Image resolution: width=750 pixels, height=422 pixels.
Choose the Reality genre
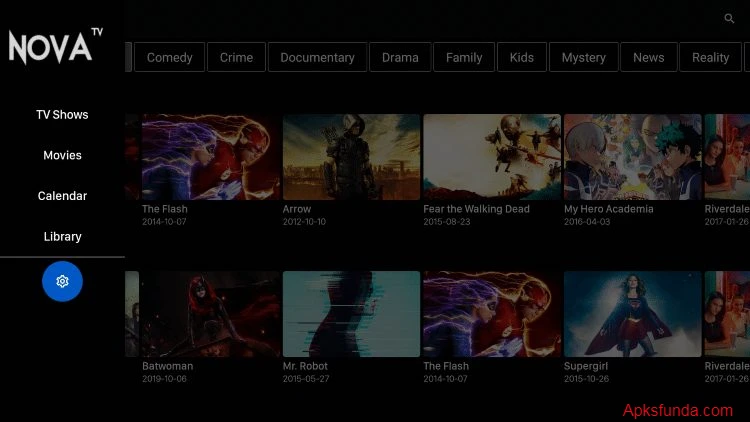(x=710, y=57)
